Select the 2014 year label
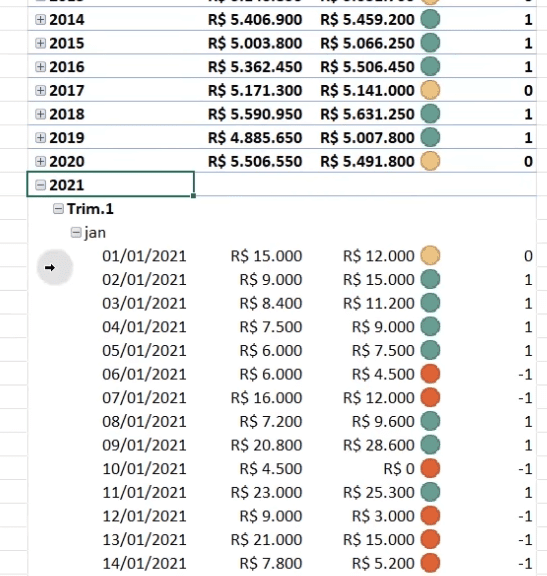This screenshot has height=576, width=547. [x=67, y=19]
